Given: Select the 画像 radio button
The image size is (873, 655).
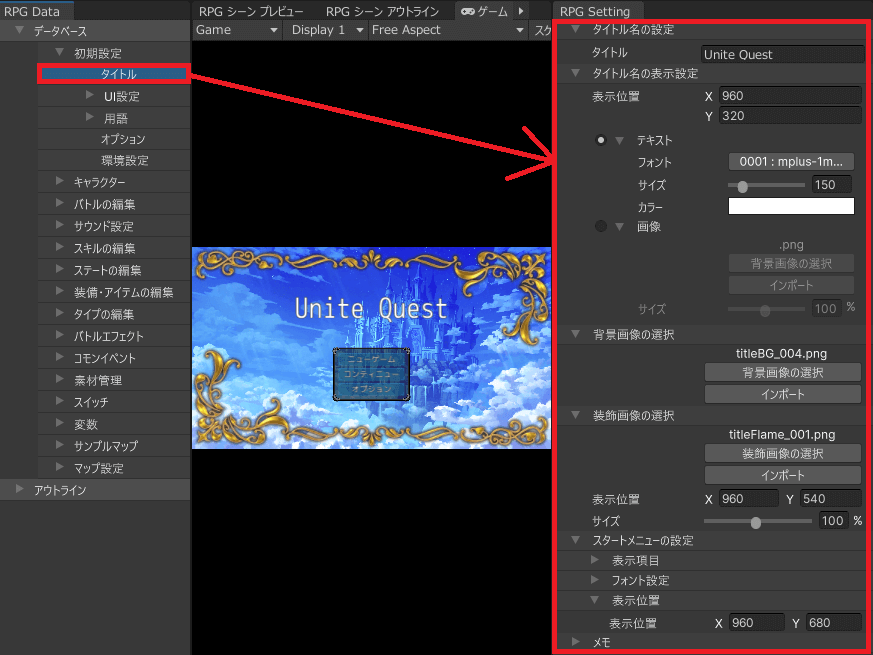Looking at the screenshot, I should (601, 226).
